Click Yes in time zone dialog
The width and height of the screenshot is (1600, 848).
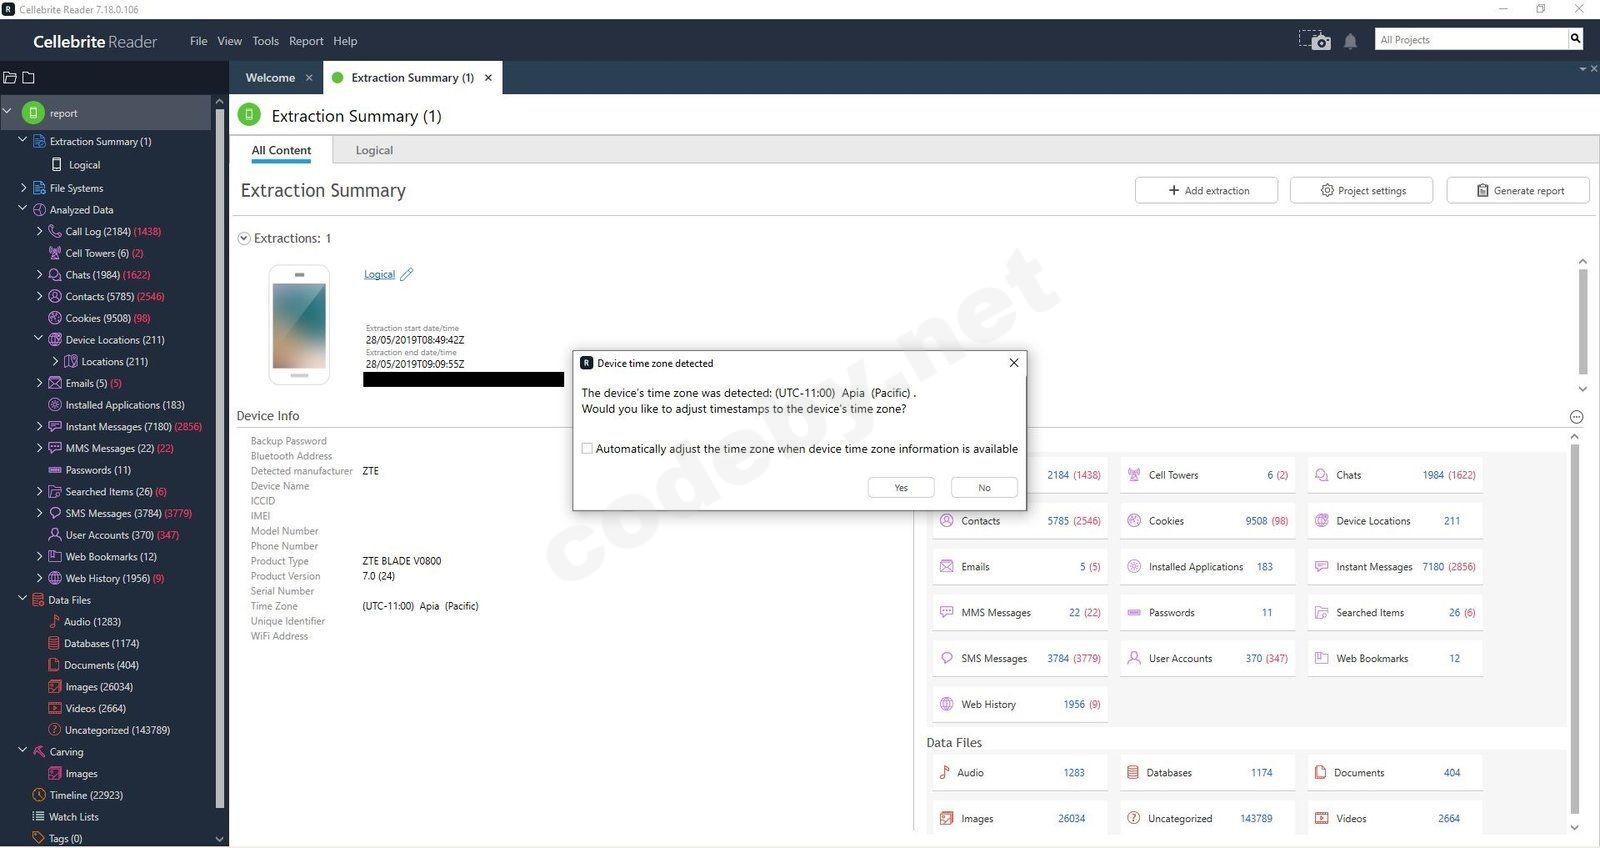pos(901,487)
